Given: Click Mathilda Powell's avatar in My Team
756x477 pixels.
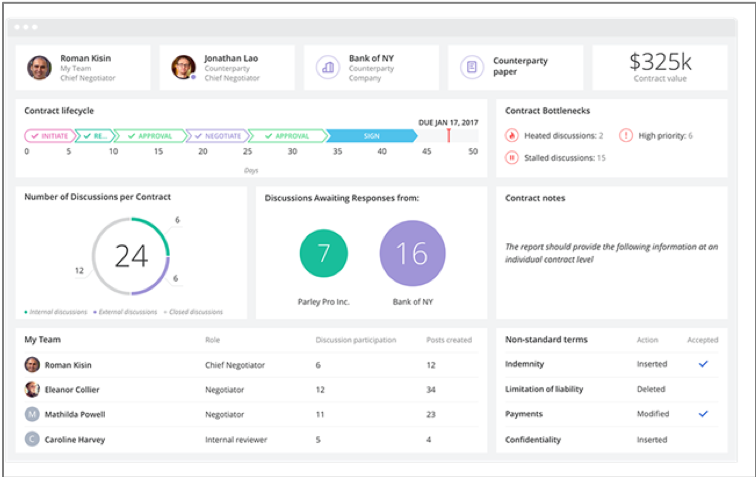Looking at the screenshot, I should point(32,414).
